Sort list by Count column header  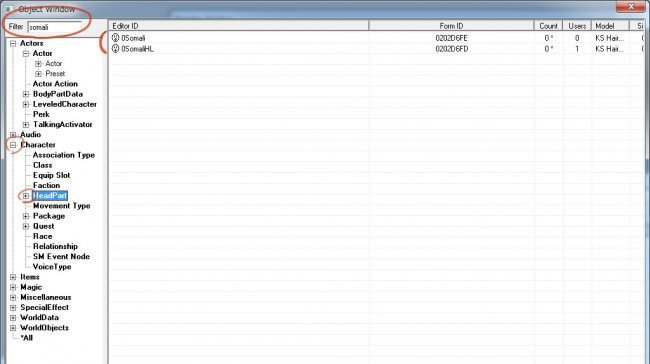click(548, 26)
